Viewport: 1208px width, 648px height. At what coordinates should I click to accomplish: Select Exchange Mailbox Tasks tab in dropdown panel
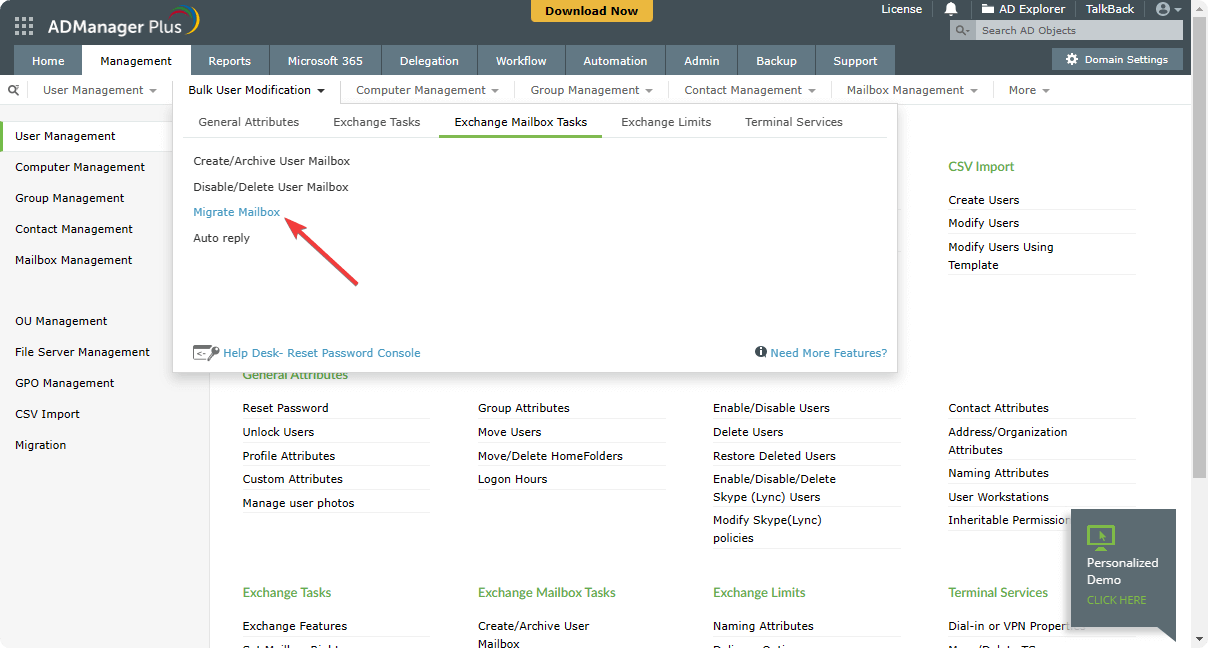[521, 122]
